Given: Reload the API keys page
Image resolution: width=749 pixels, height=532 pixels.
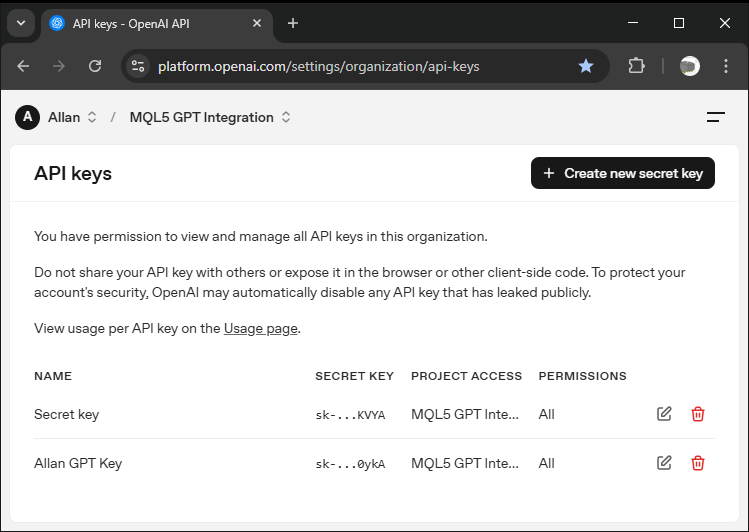Looking at the screenshot, I should 95,66.
